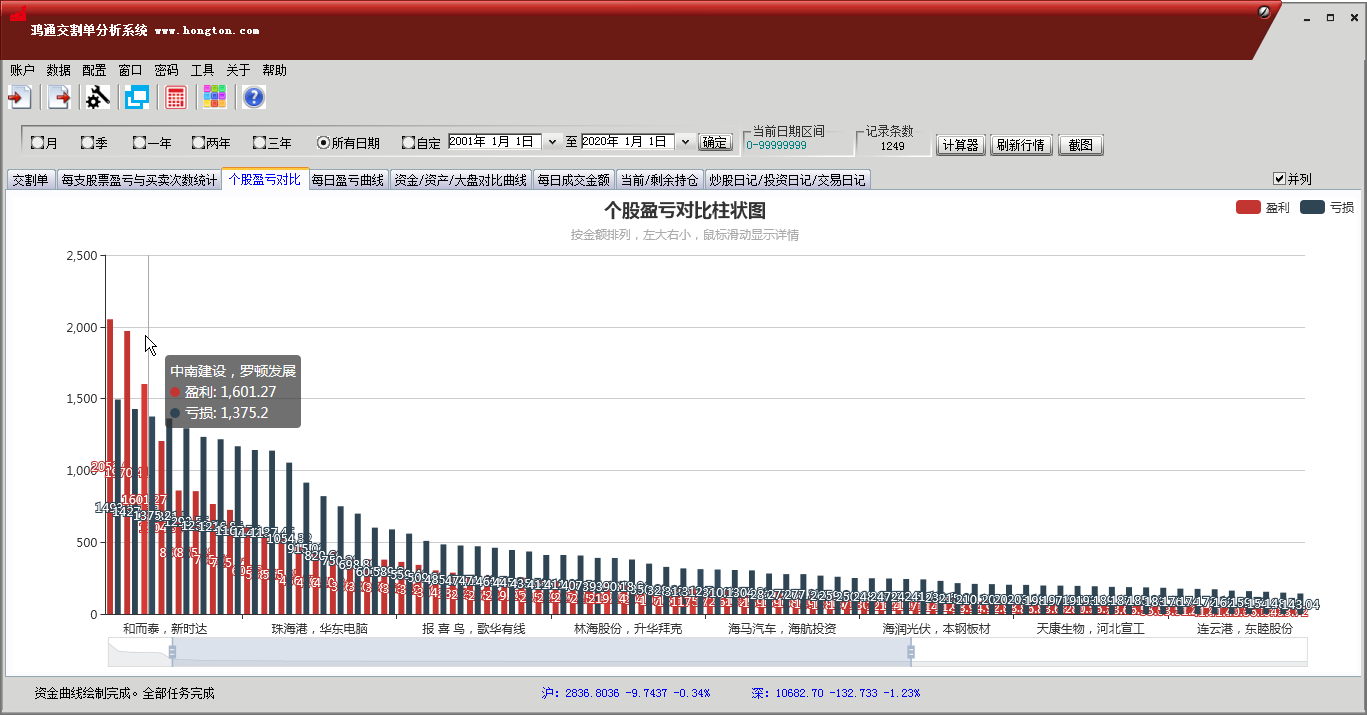Open the blue help question mark icon

pyautogui.click(x=254, y=97)
